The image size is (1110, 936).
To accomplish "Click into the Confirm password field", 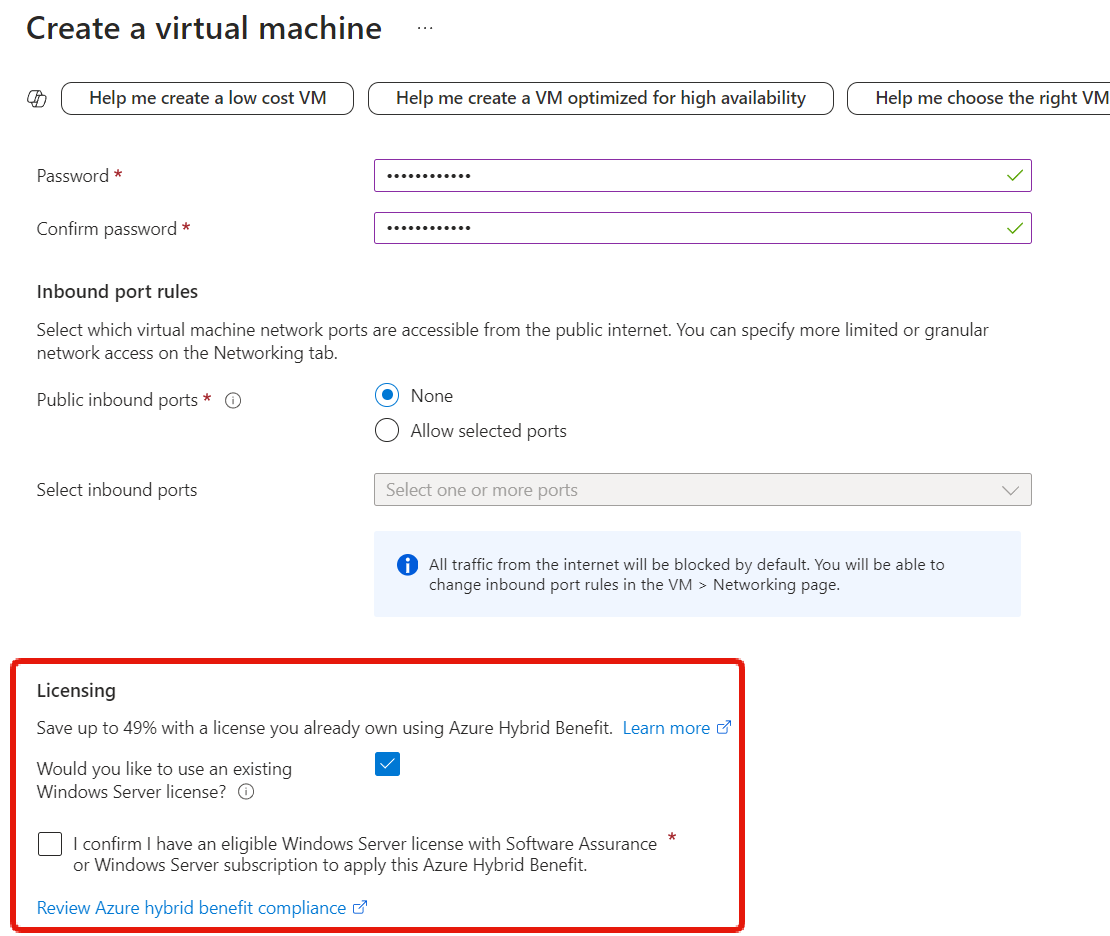I will [702, 228].
